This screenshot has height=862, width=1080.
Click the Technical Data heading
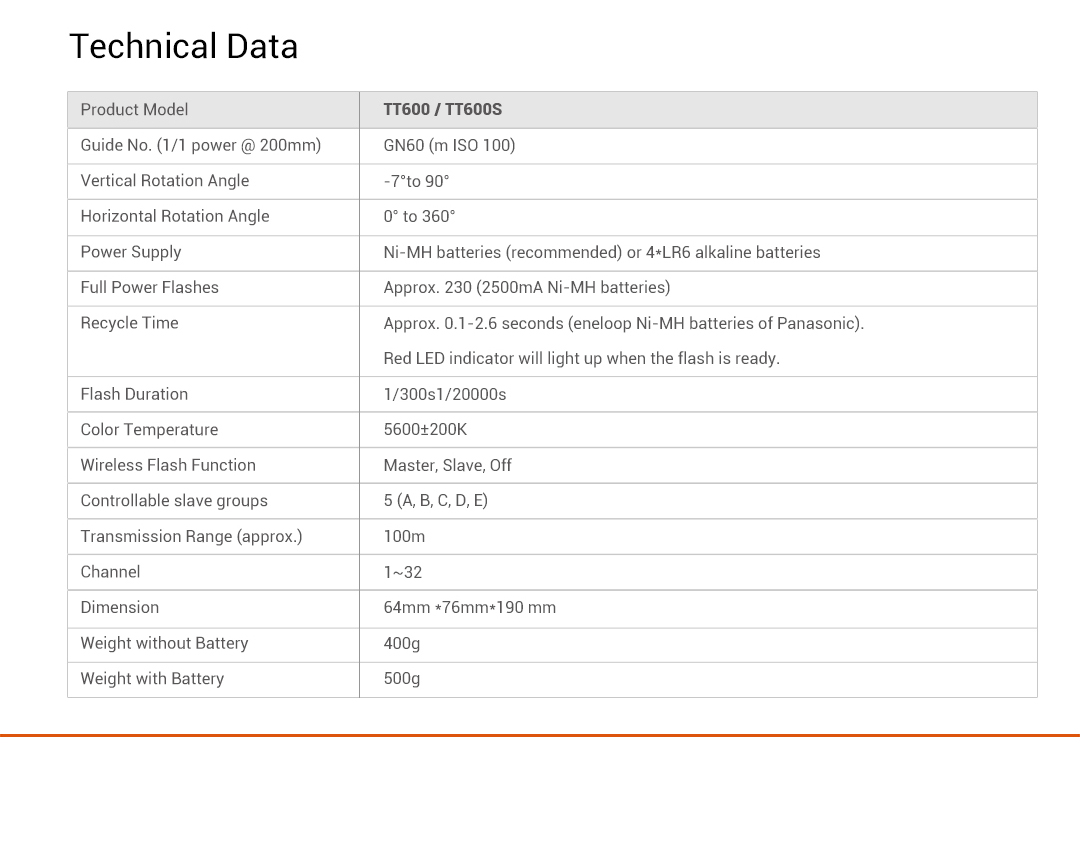(184, 47)
